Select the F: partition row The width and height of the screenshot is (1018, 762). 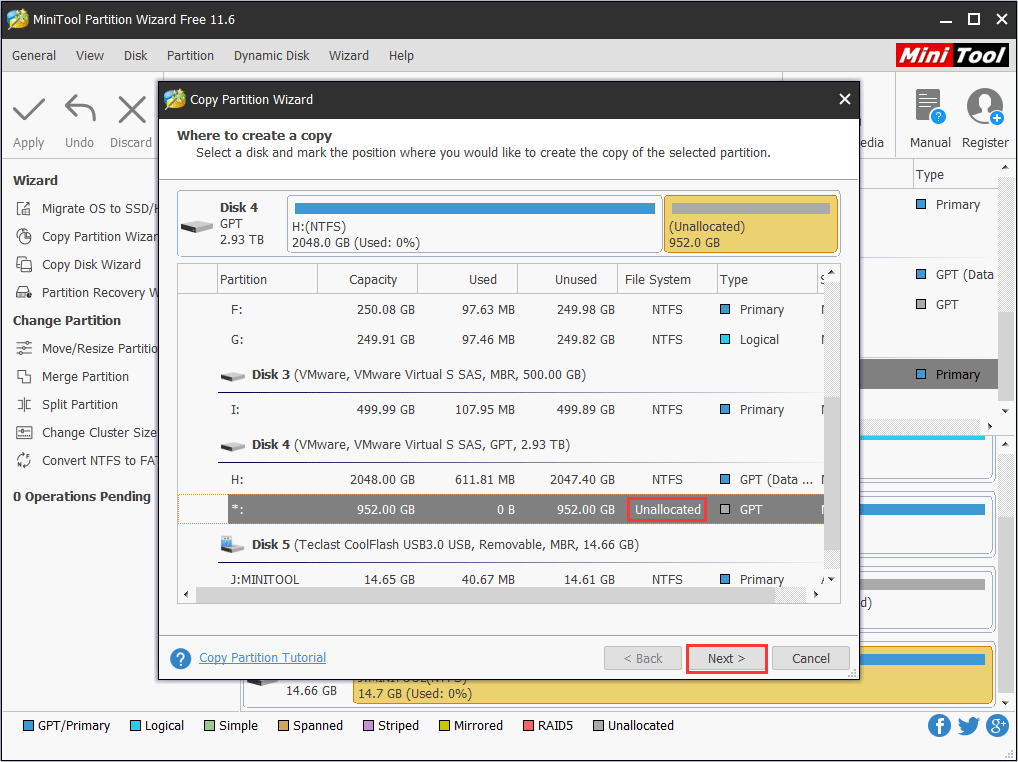coord(501,310)
